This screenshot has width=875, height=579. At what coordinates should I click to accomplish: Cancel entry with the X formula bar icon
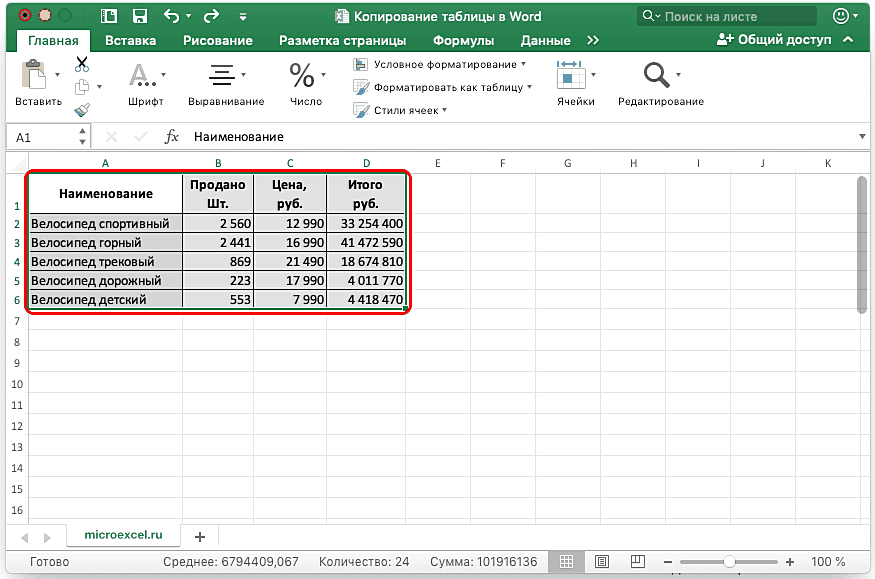[x=112, y=137]
